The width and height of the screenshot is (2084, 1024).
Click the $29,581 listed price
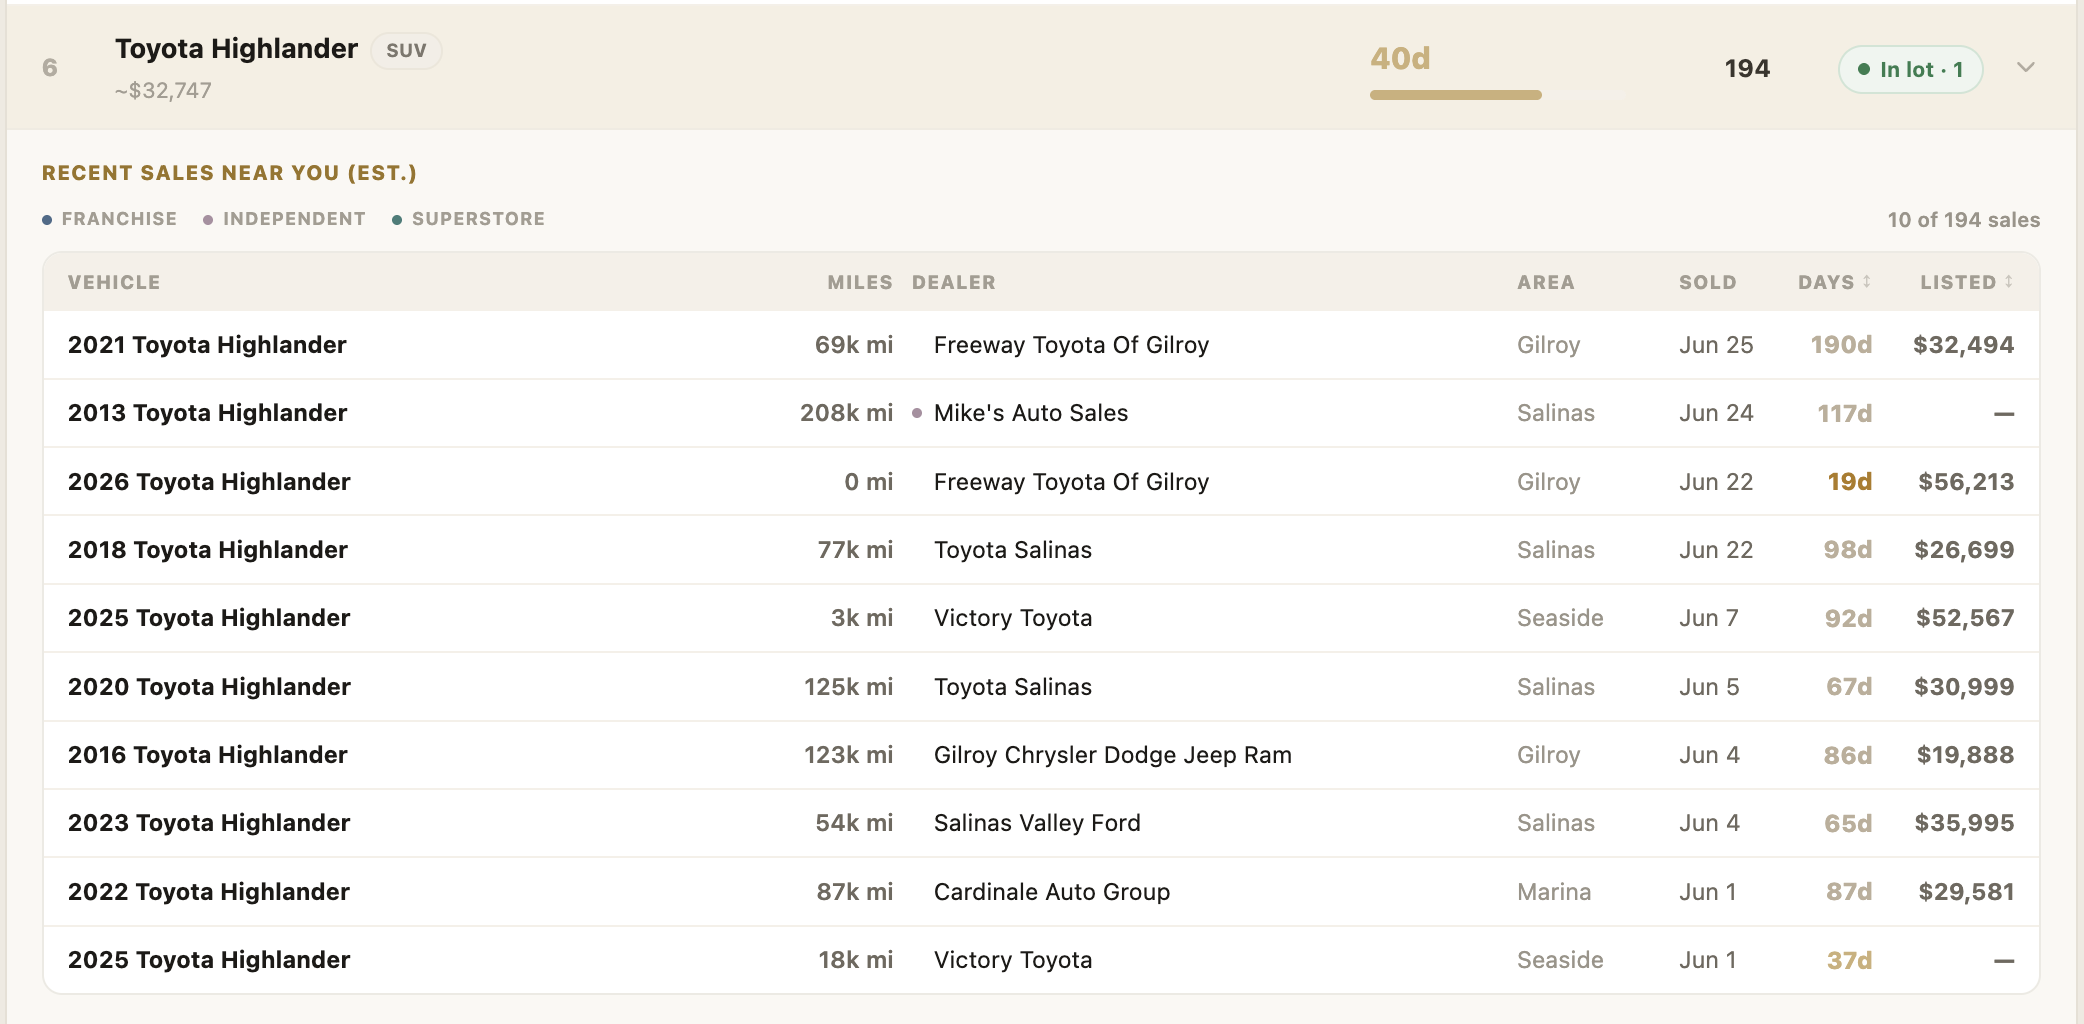coord(1966,892)
